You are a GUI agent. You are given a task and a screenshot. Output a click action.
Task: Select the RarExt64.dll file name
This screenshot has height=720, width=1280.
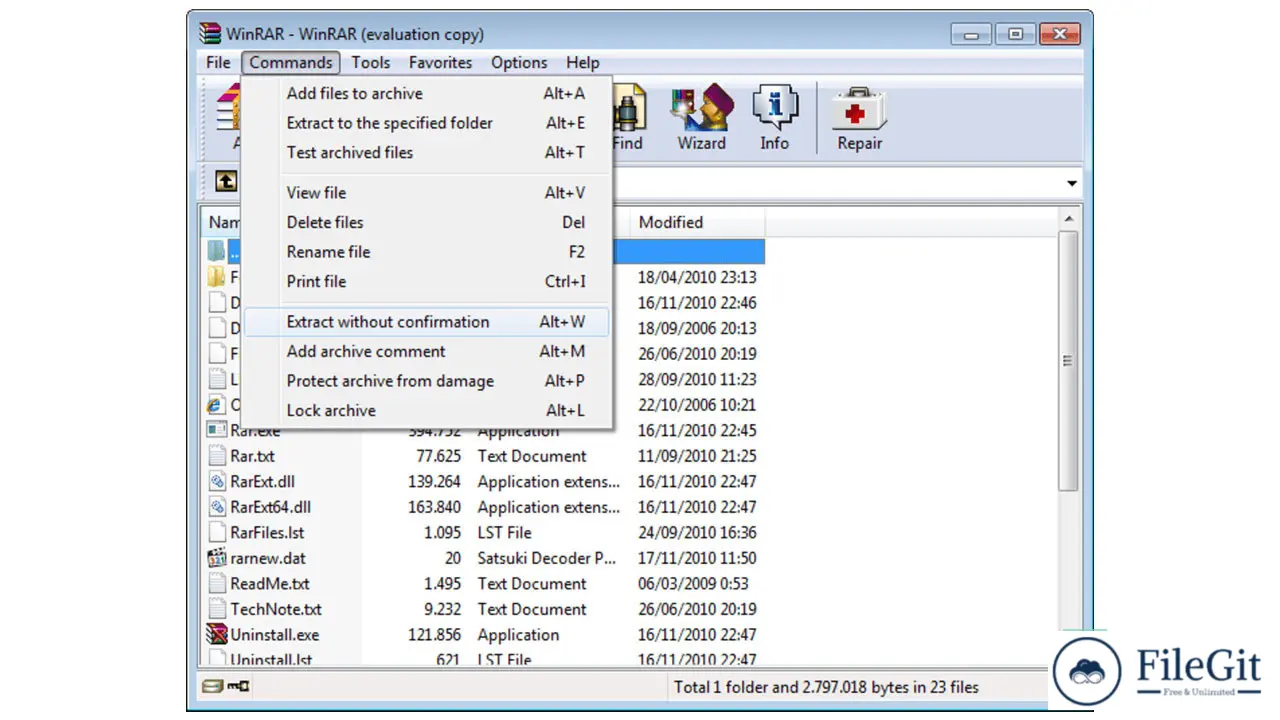pyautogui.click(x=270, y=507)
